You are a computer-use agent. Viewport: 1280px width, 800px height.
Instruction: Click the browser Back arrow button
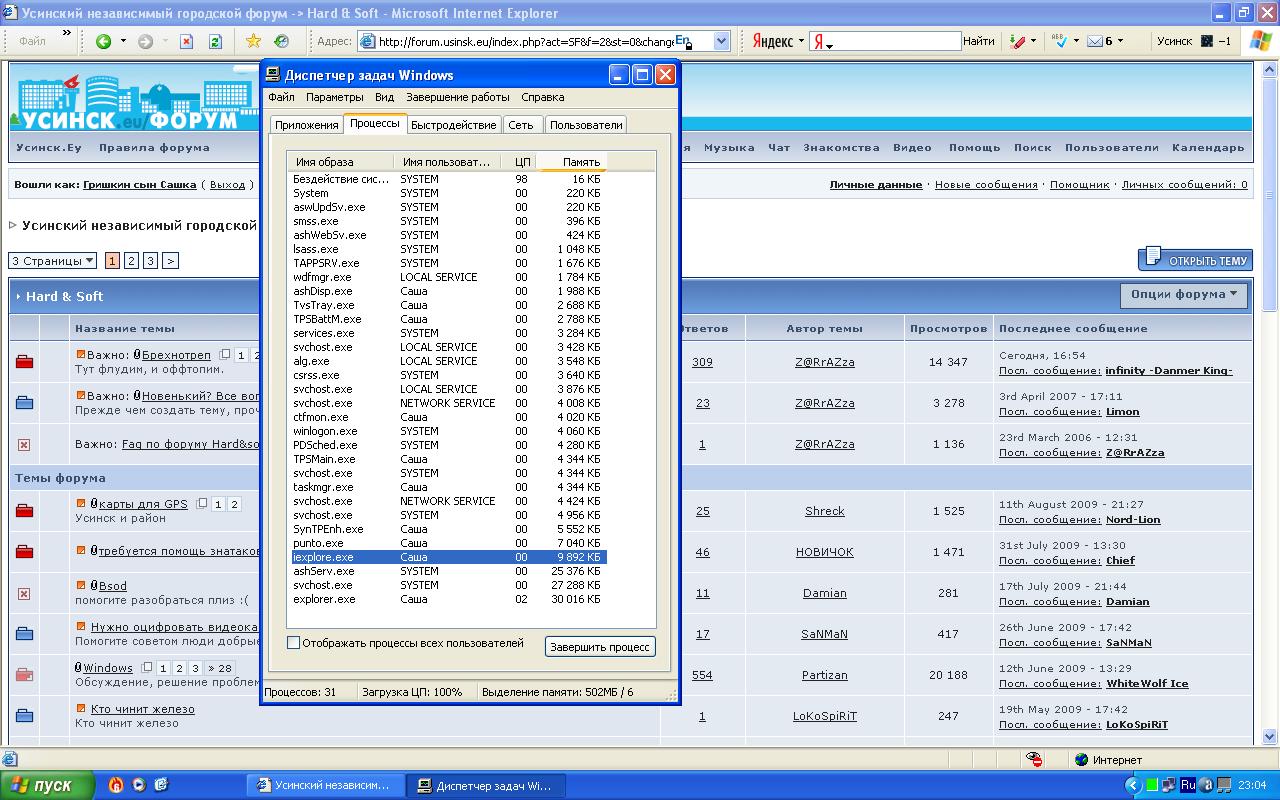[104, 41]
